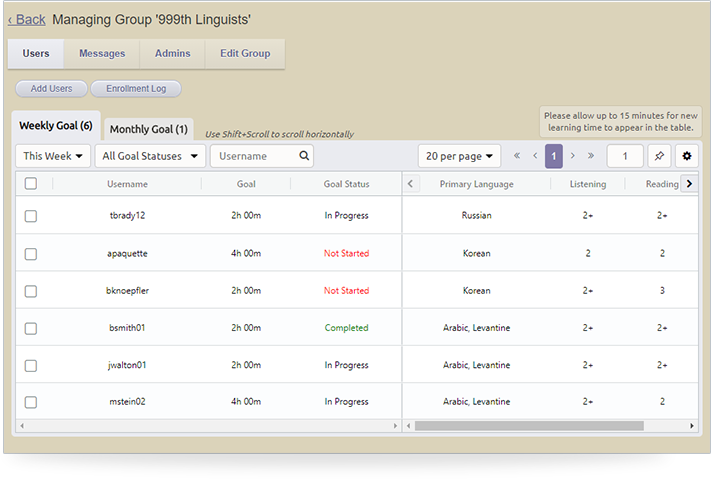Open table settings gear icon
This screenshot has height=479, width=711.
686,156
